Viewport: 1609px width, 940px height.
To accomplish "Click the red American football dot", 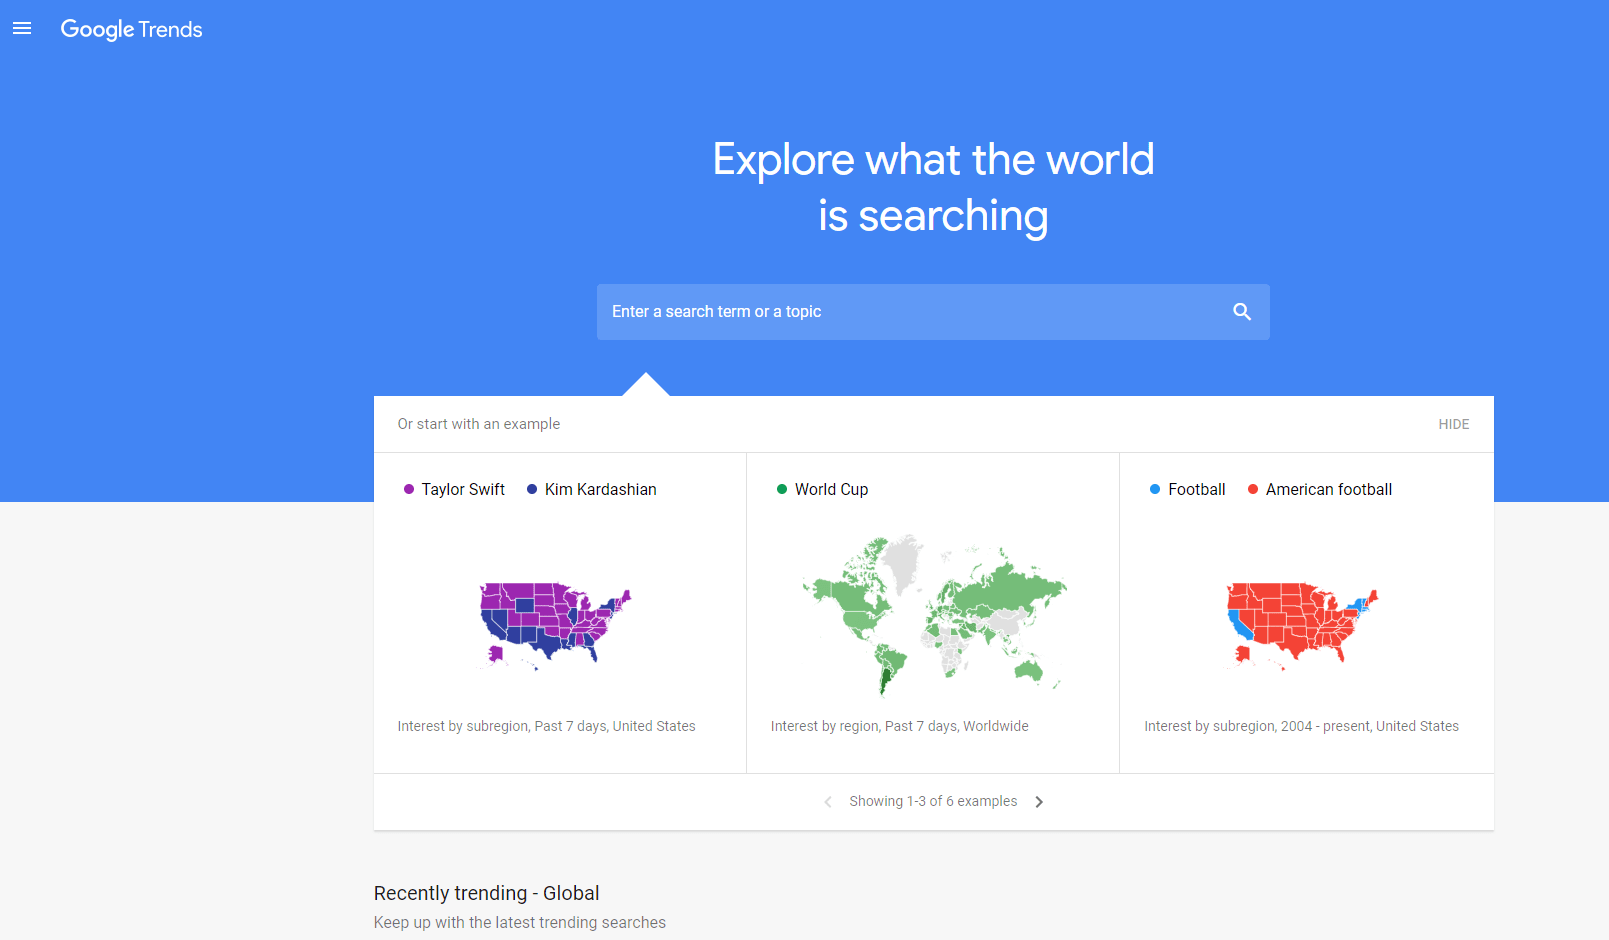I will click(1253, 489).
